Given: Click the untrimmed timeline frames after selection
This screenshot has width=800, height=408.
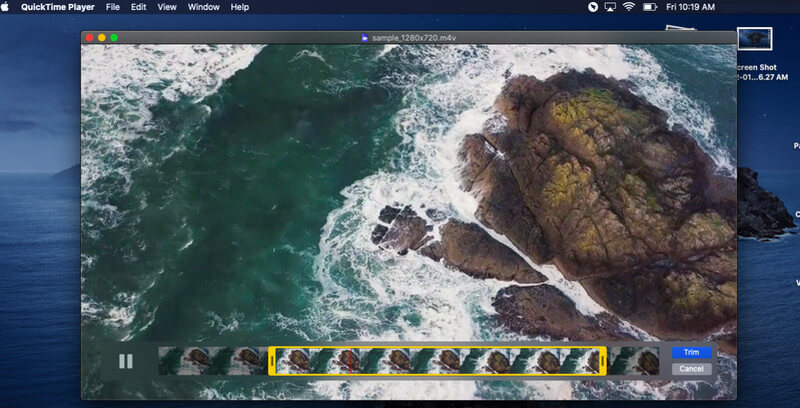Looking at the screenshot, I should pyautogui.click(x=633, y=361).
